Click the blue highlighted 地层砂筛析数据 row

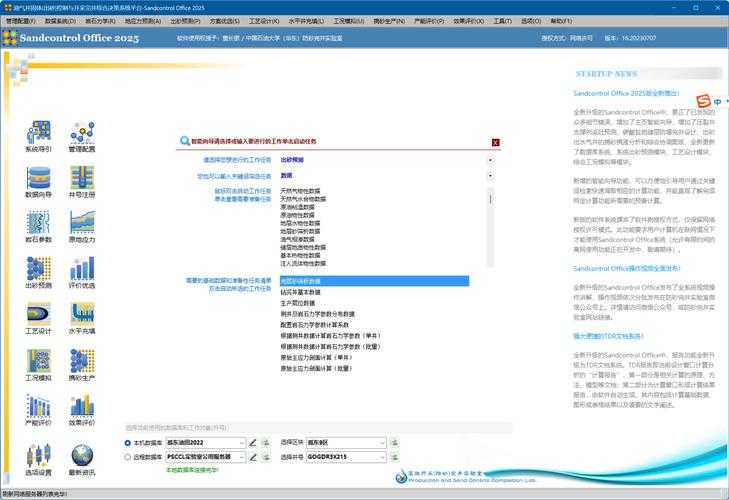pyautogui.click(x=374, y=281)
